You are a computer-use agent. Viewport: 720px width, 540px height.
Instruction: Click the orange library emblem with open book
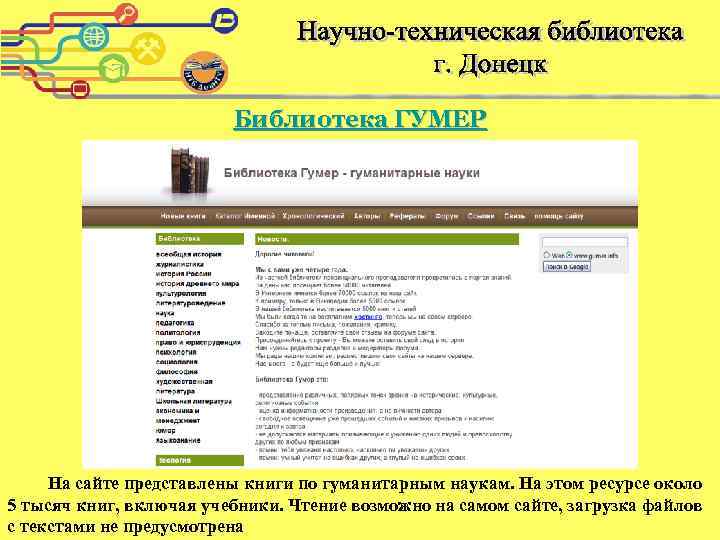point(204,73)
